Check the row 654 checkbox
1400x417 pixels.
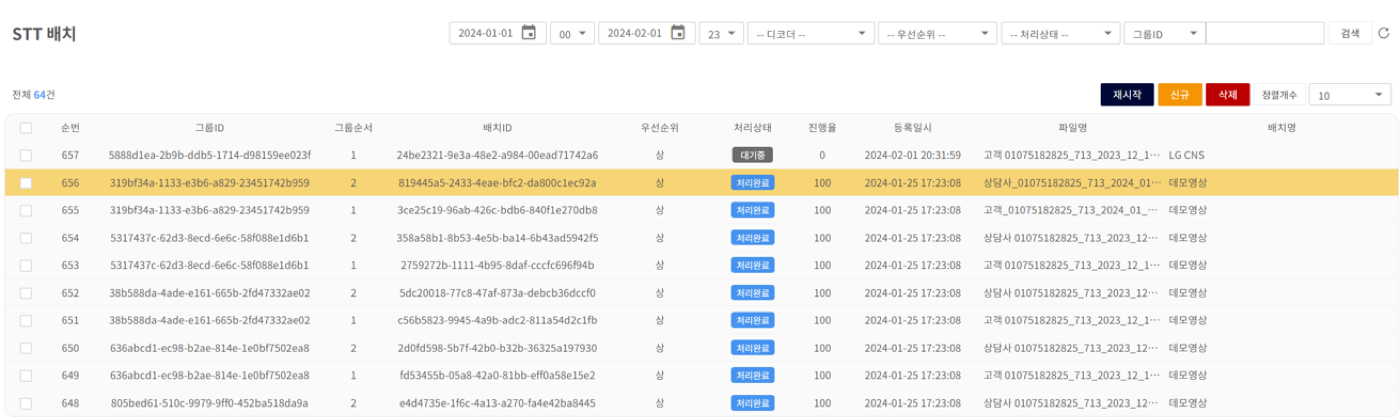(x=26, y=238)
